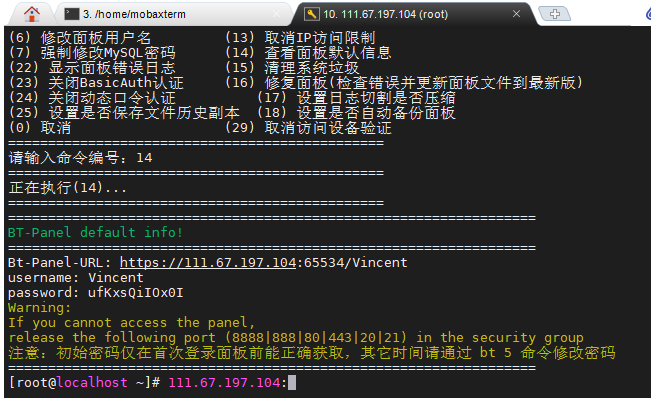This screenshot has height=398, width=651.
Task: Click the yellow 'Warning:' line
Action: coord(39,308)
